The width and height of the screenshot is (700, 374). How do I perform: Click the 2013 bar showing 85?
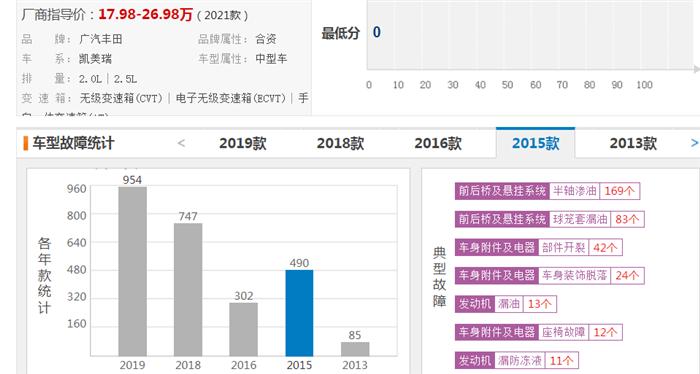click(x=355, y=349)
